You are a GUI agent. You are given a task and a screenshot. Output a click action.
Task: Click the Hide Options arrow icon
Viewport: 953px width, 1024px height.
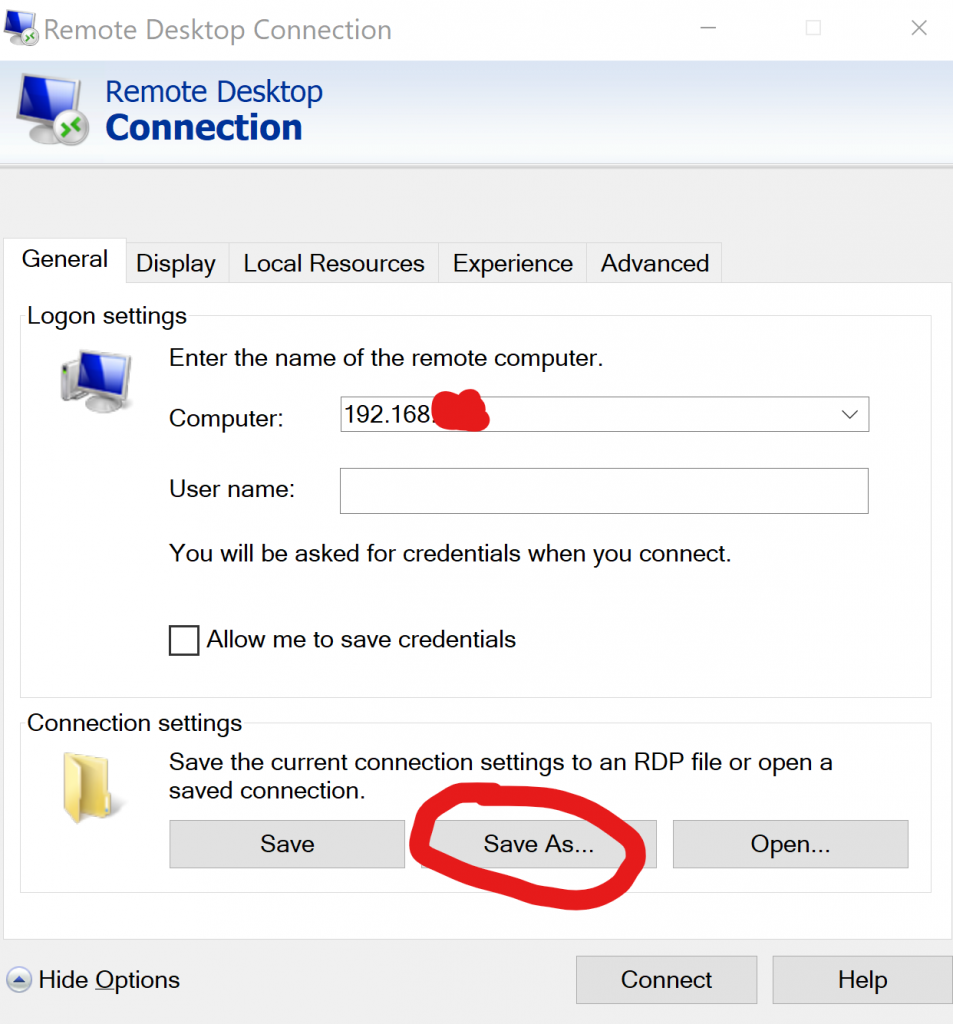tap(19, 980)
